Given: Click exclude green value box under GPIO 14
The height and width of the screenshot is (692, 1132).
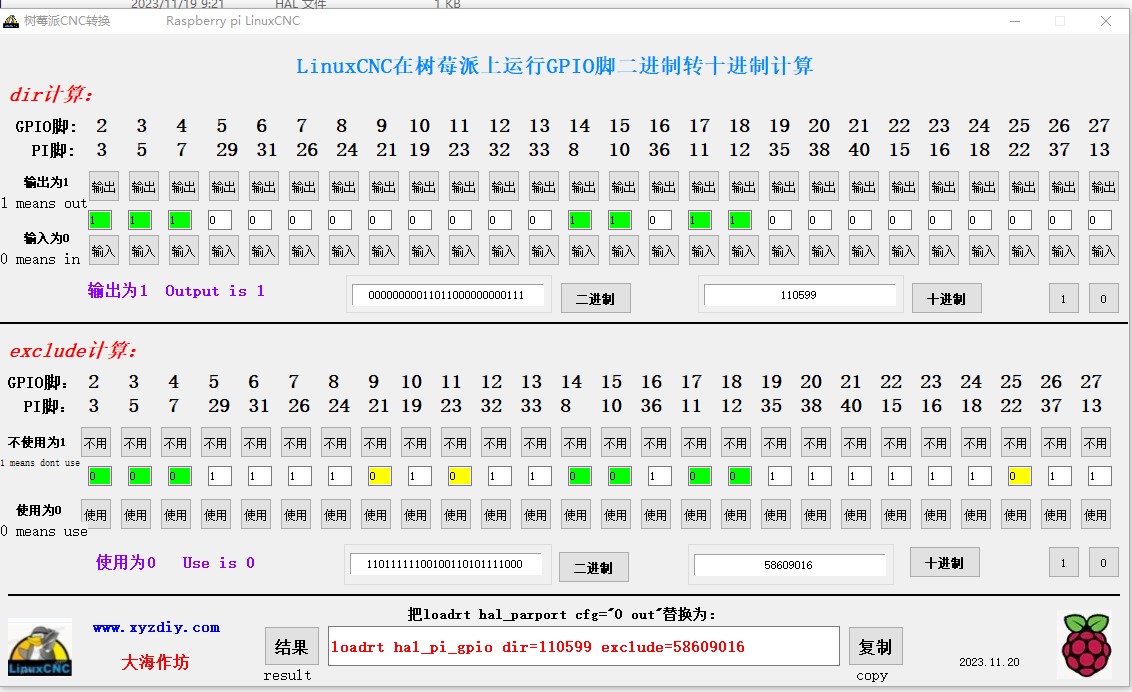Looking at the screenshot, I should [579, 476].
